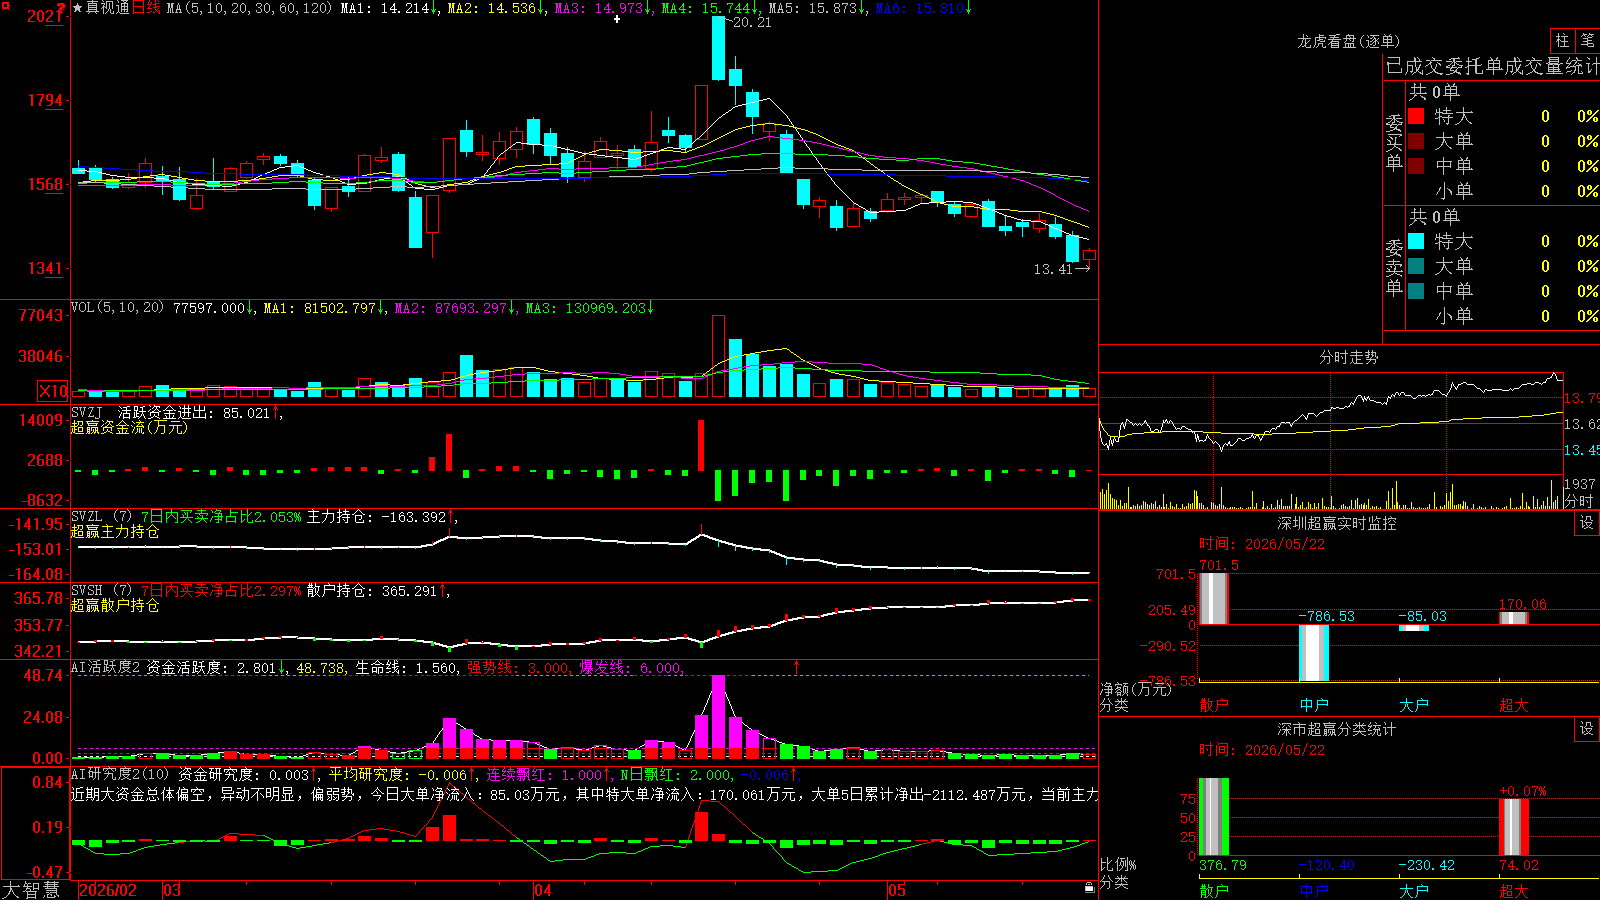This screenshot has width=1600, height=900.
Task: Click the 03 month marker on date axis
Action: (x=172, y=890)
